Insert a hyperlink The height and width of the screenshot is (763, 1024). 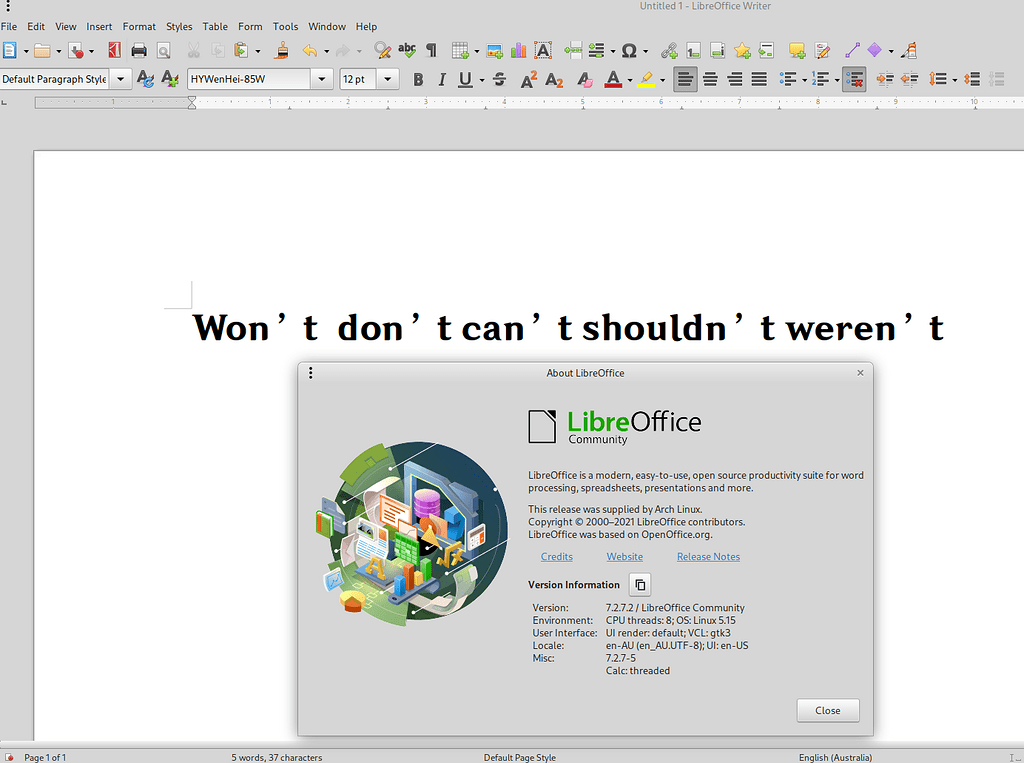tap(668, 50)
